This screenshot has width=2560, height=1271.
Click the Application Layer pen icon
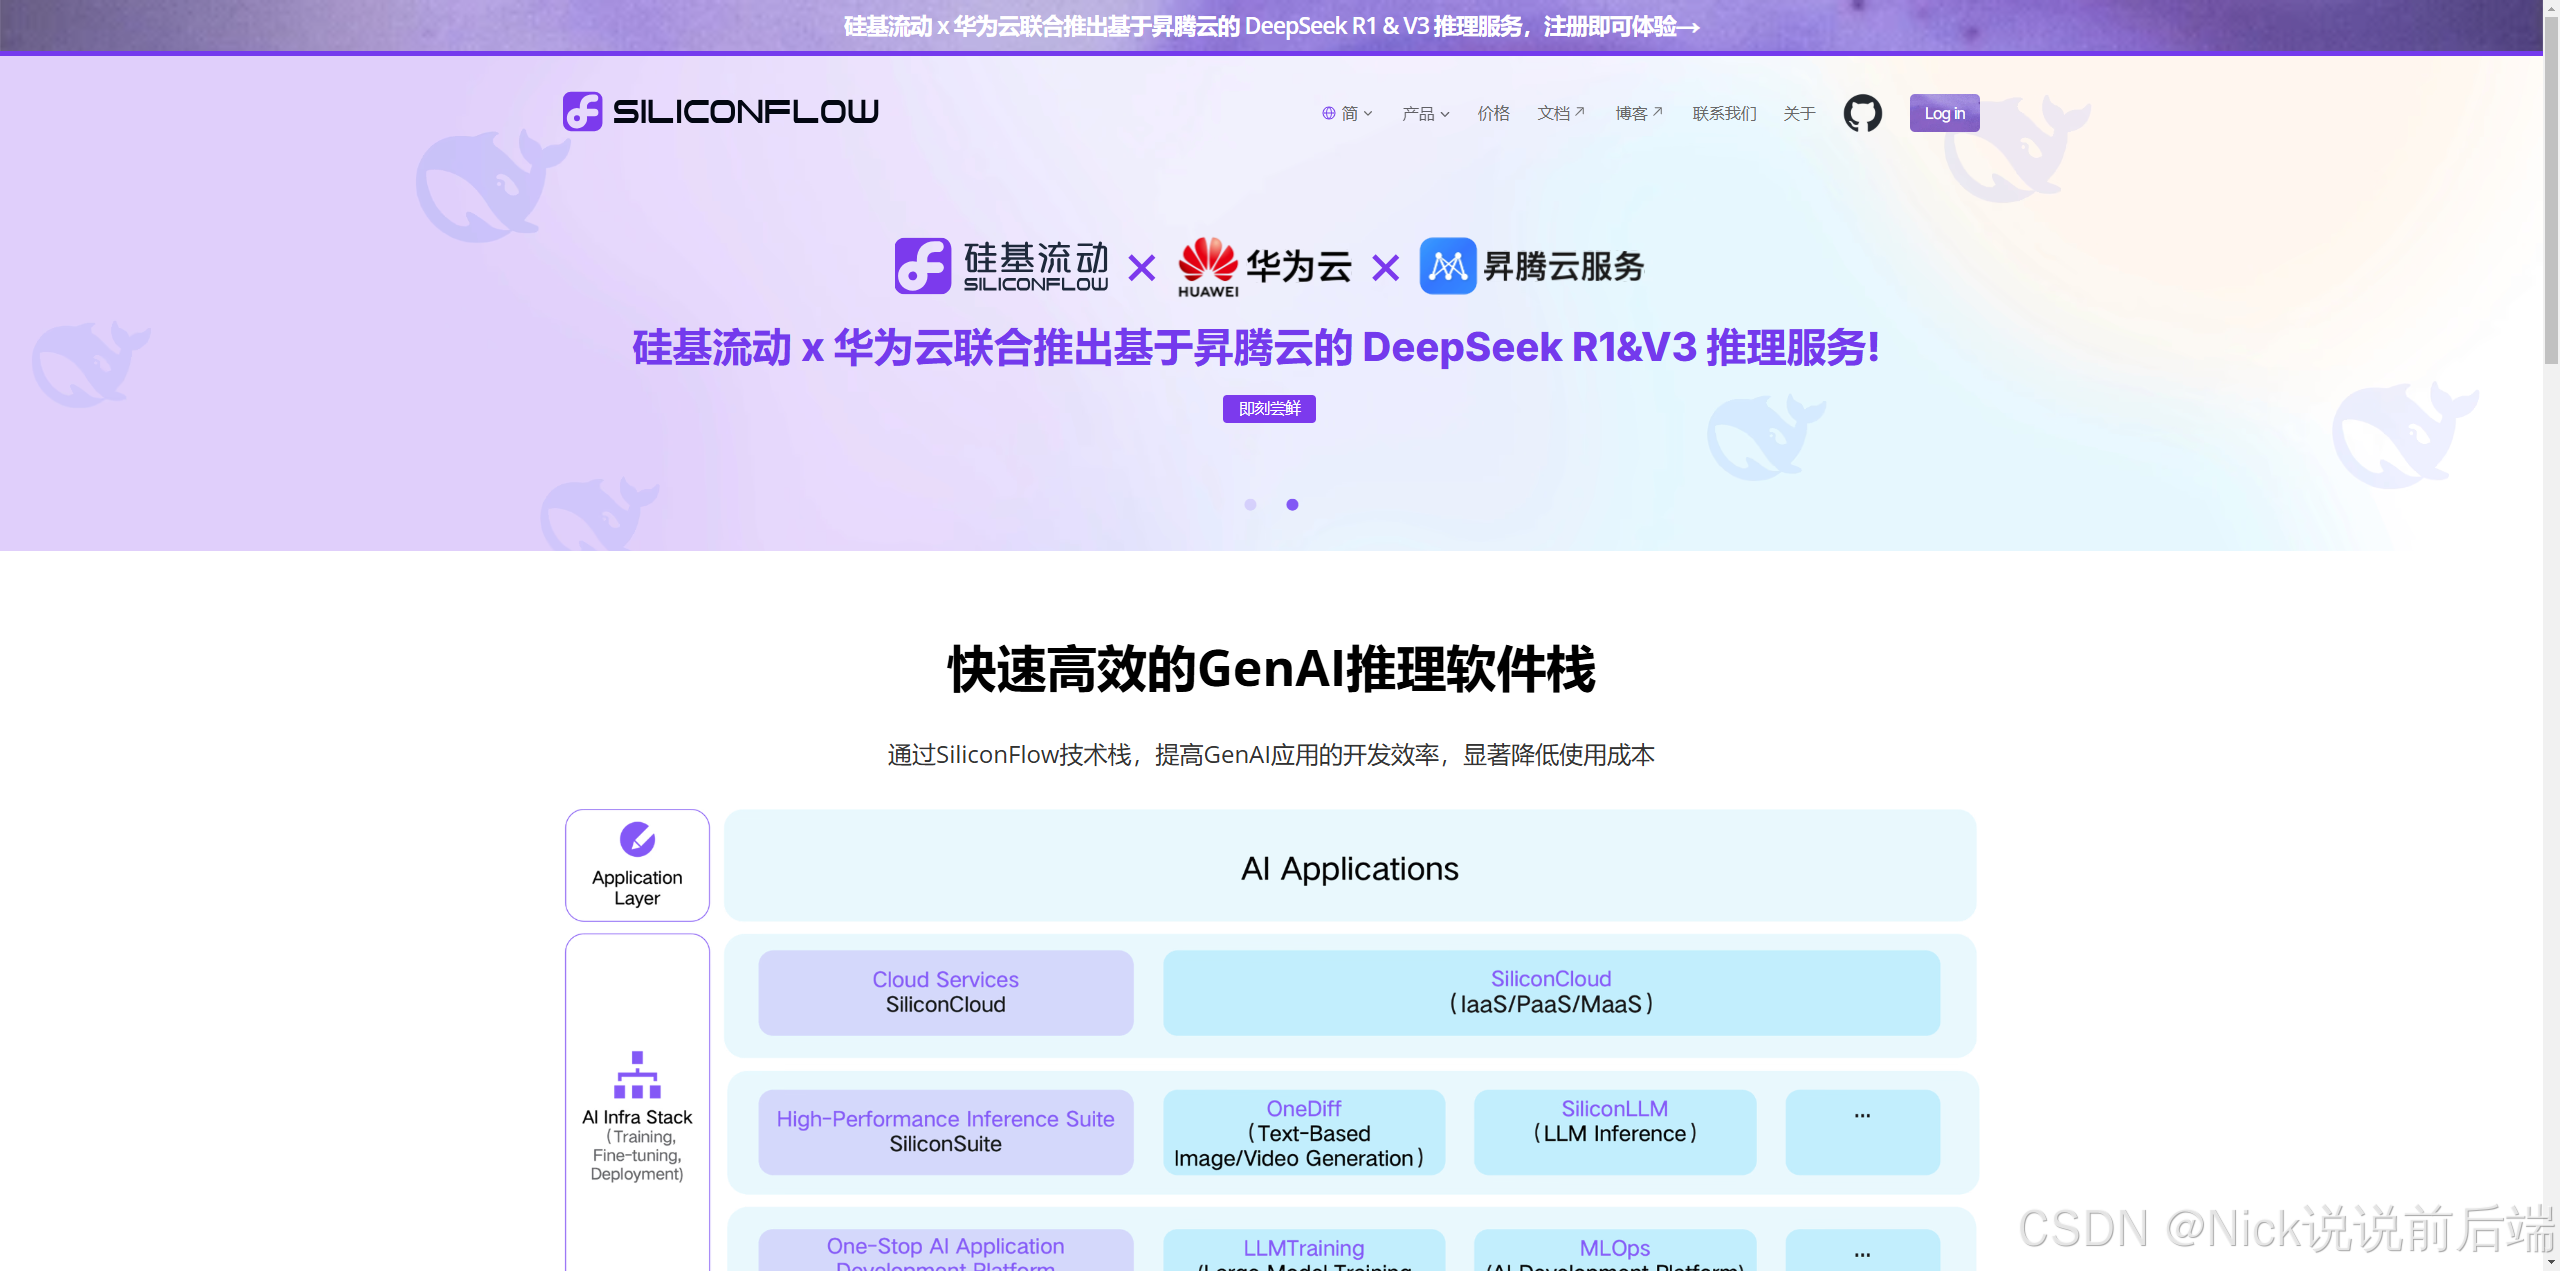(637, 839)
